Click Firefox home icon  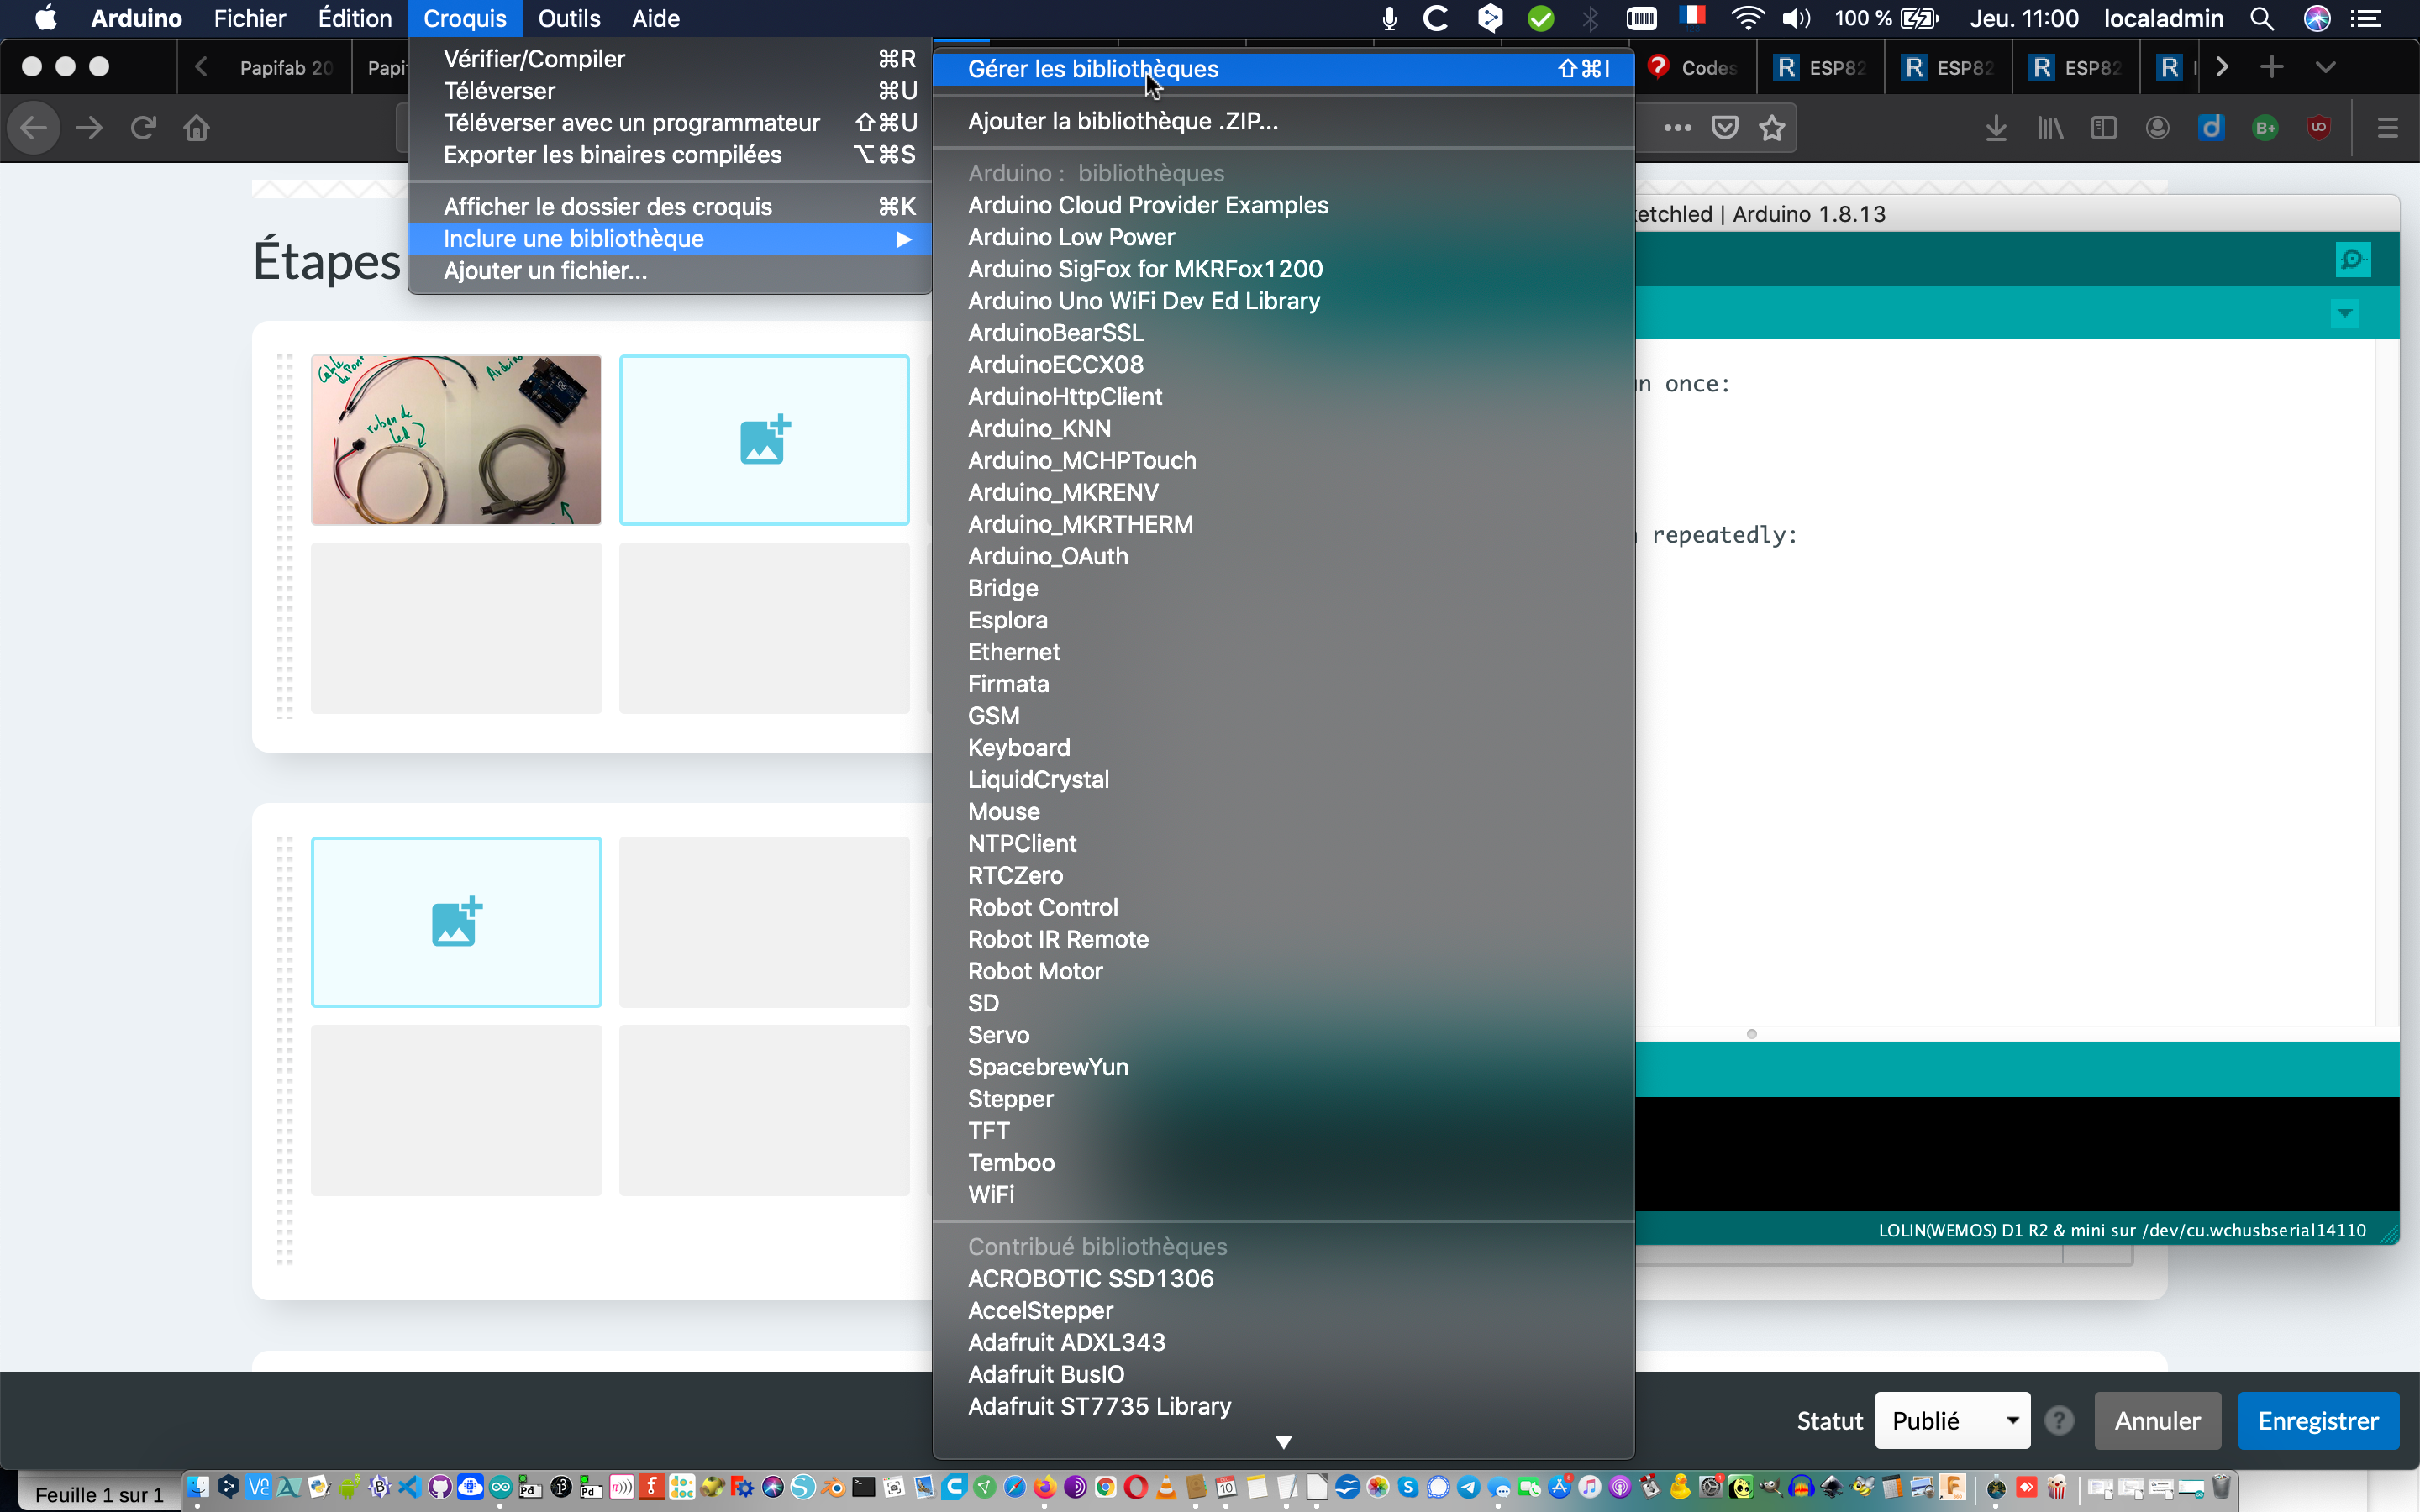point(197,128)
